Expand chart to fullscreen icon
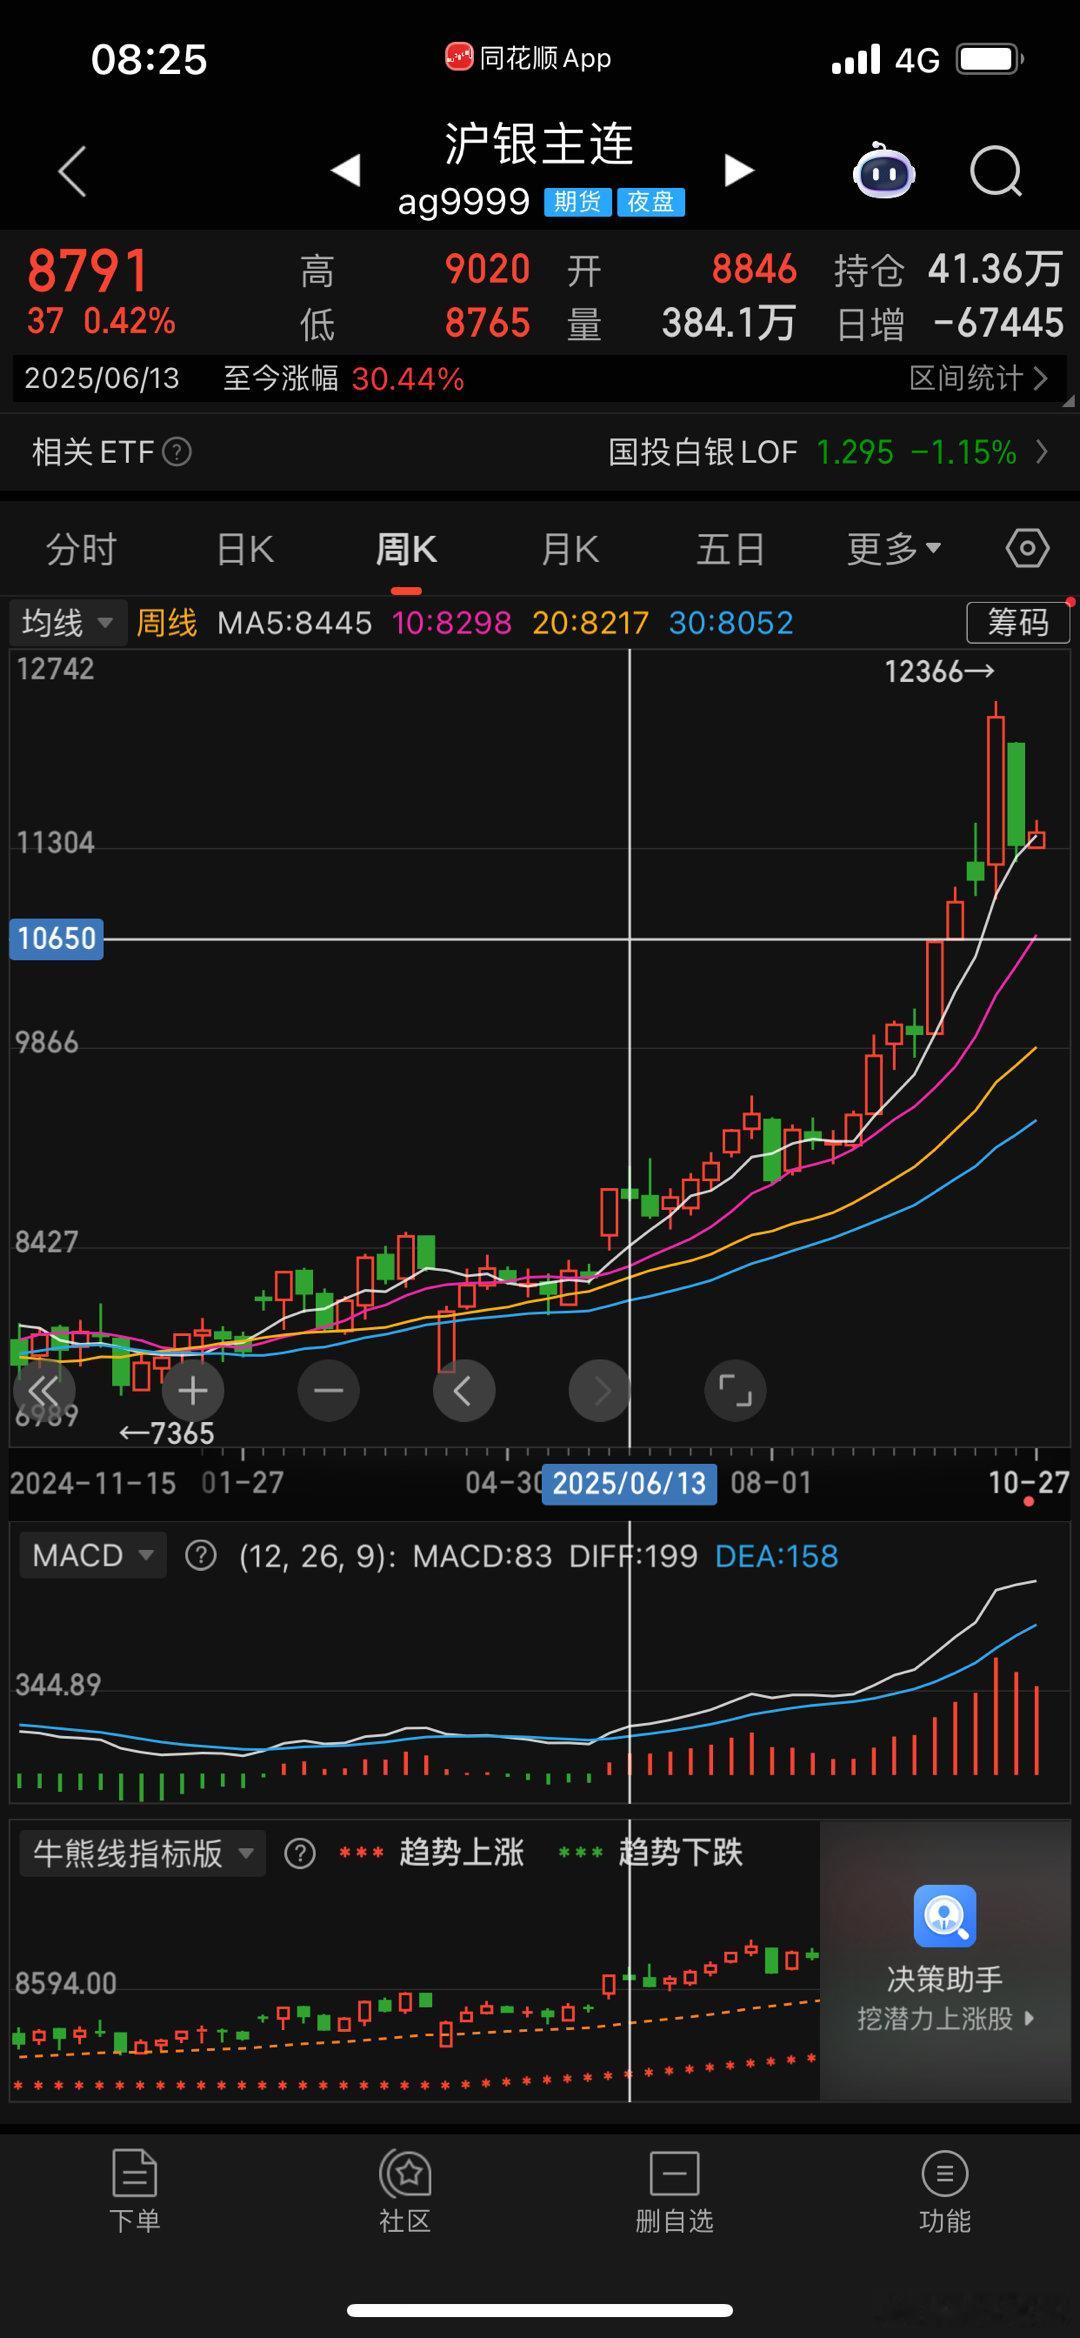Screen dimensions: 1080x2338 (x=735, y=1390)
